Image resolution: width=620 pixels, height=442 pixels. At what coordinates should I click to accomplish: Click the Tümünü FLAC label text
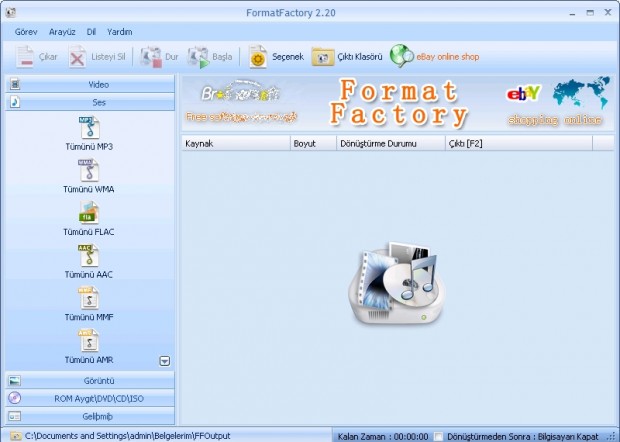pos(89,232)
